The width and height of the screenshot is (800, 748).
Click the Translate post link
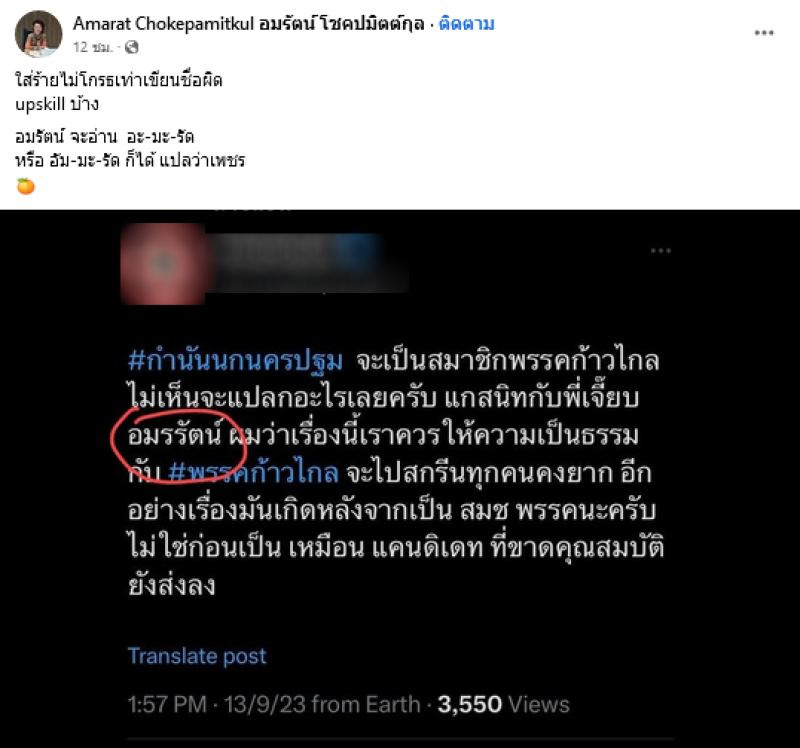tap(197, 656)
